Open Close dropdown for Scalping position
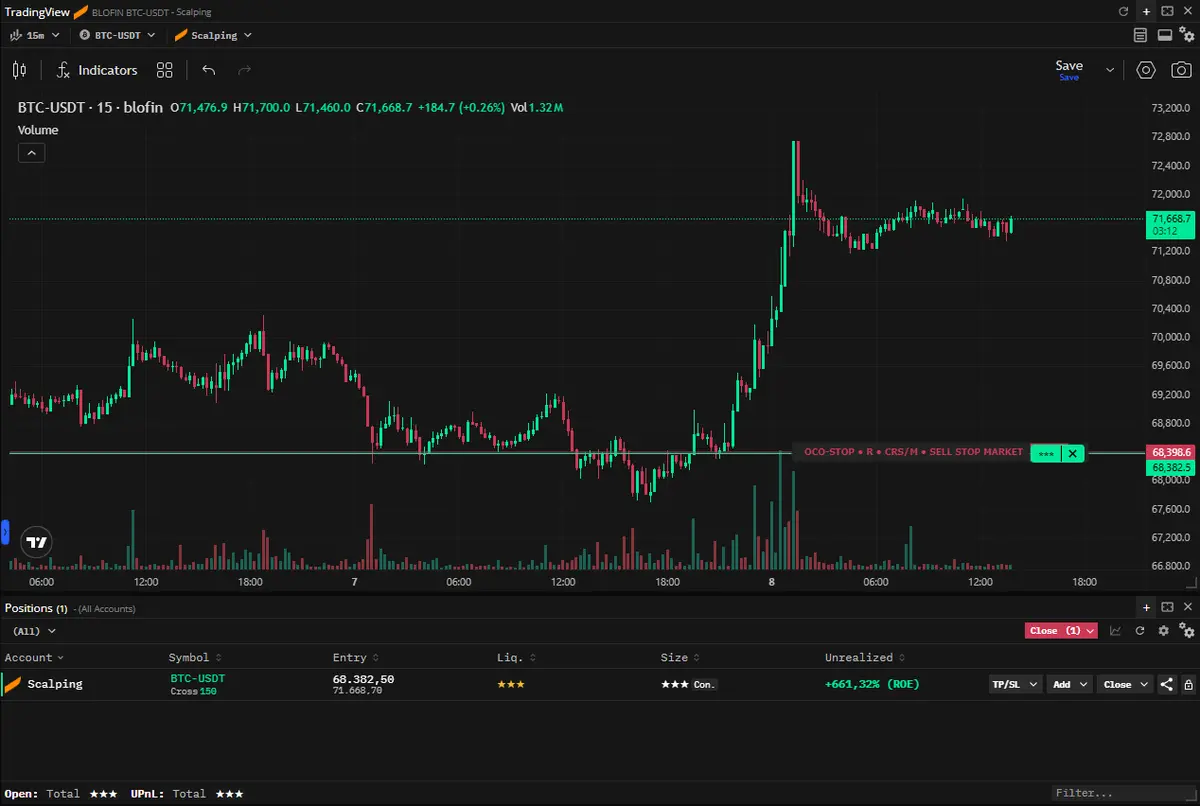Viewport: 1200px width, 806px height. [x=1125, y=684]
